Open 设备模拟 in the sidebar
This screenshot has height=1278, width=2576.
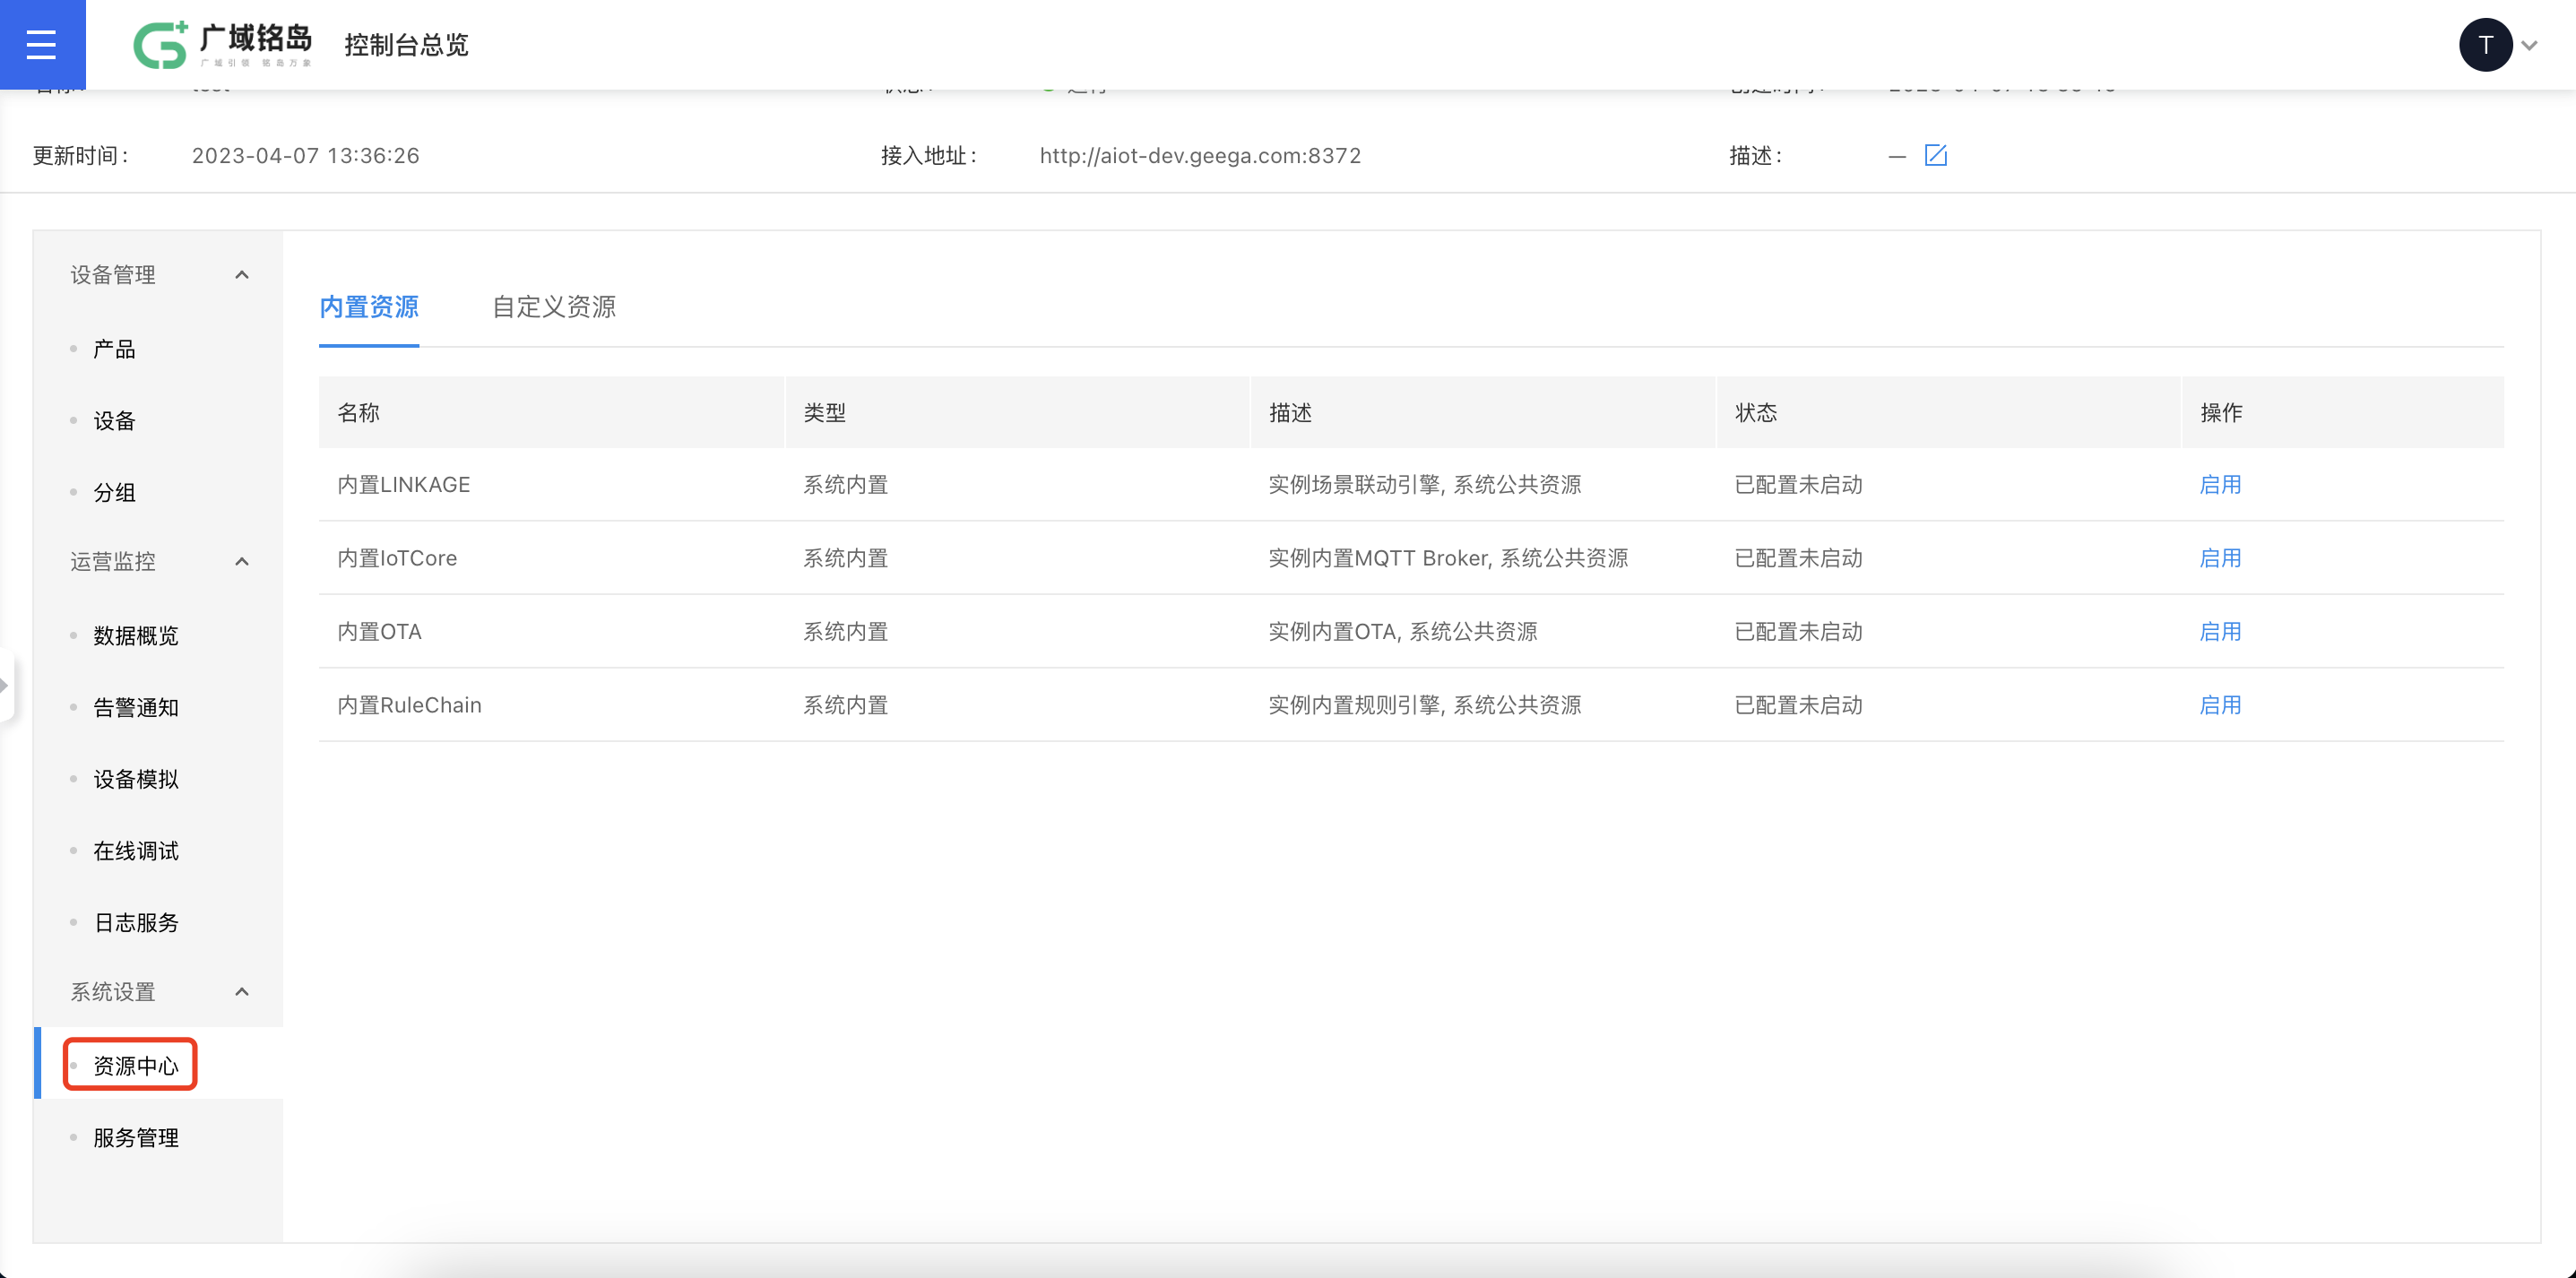pyautogui.click(x=136, y=779)
